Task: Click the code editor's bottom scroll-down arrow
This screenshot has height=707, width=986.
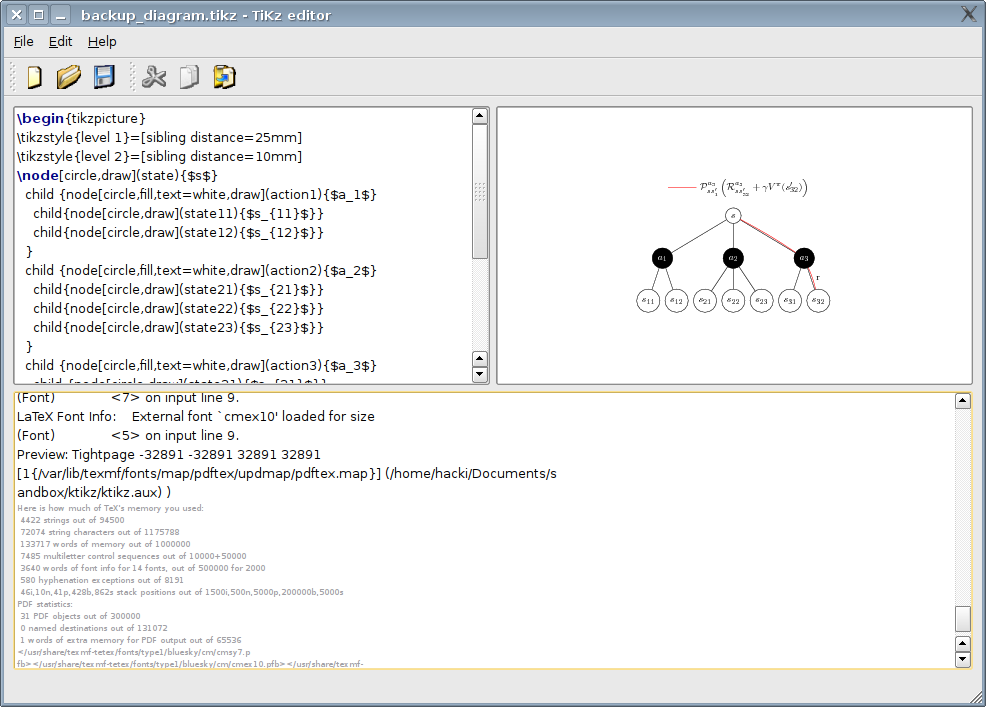Action: [x=480, y=375]
